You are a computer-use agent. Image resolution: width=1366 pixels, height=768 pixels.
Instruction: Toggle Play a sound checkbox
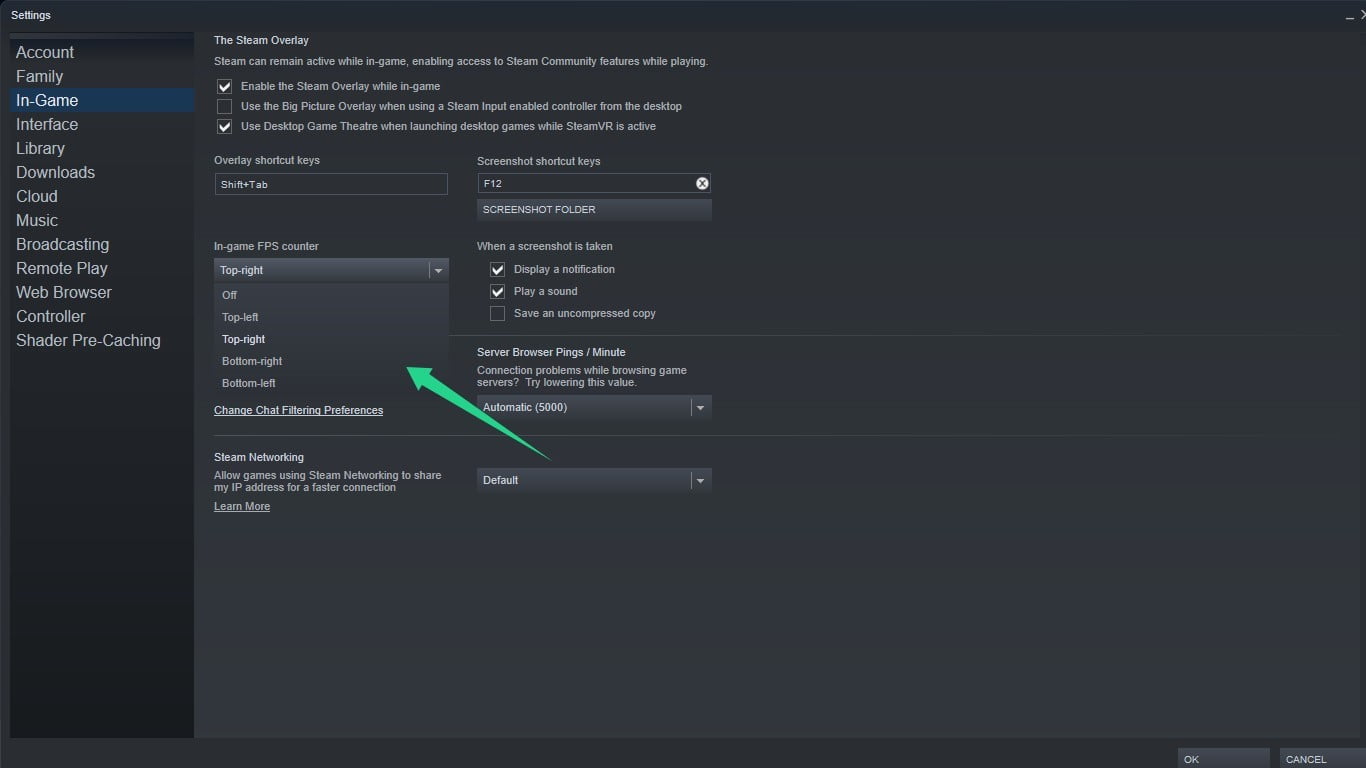click(497, 292)
